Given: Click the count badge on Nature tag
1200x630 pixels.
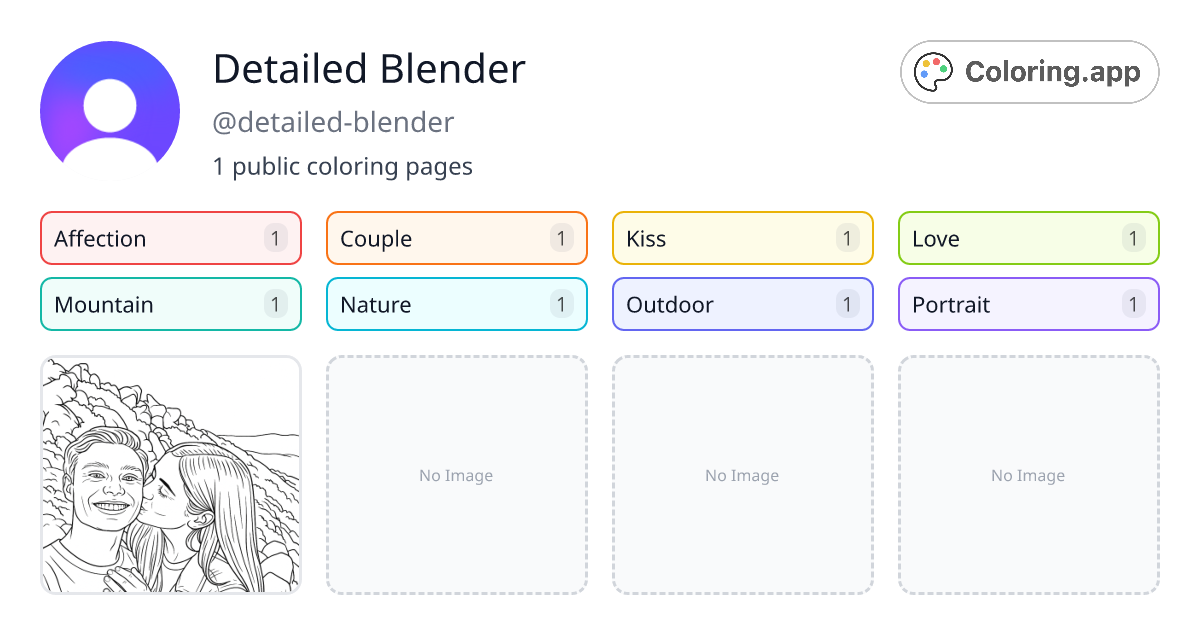Looking at the screenshot, I should pos(561,304).
